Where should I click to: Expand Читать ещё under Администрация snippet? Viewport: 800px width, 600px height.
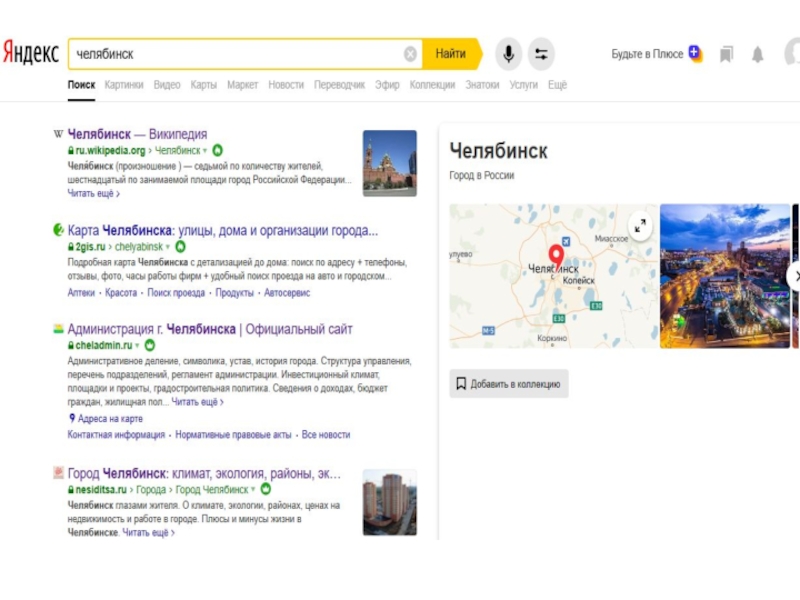(197, 402)
